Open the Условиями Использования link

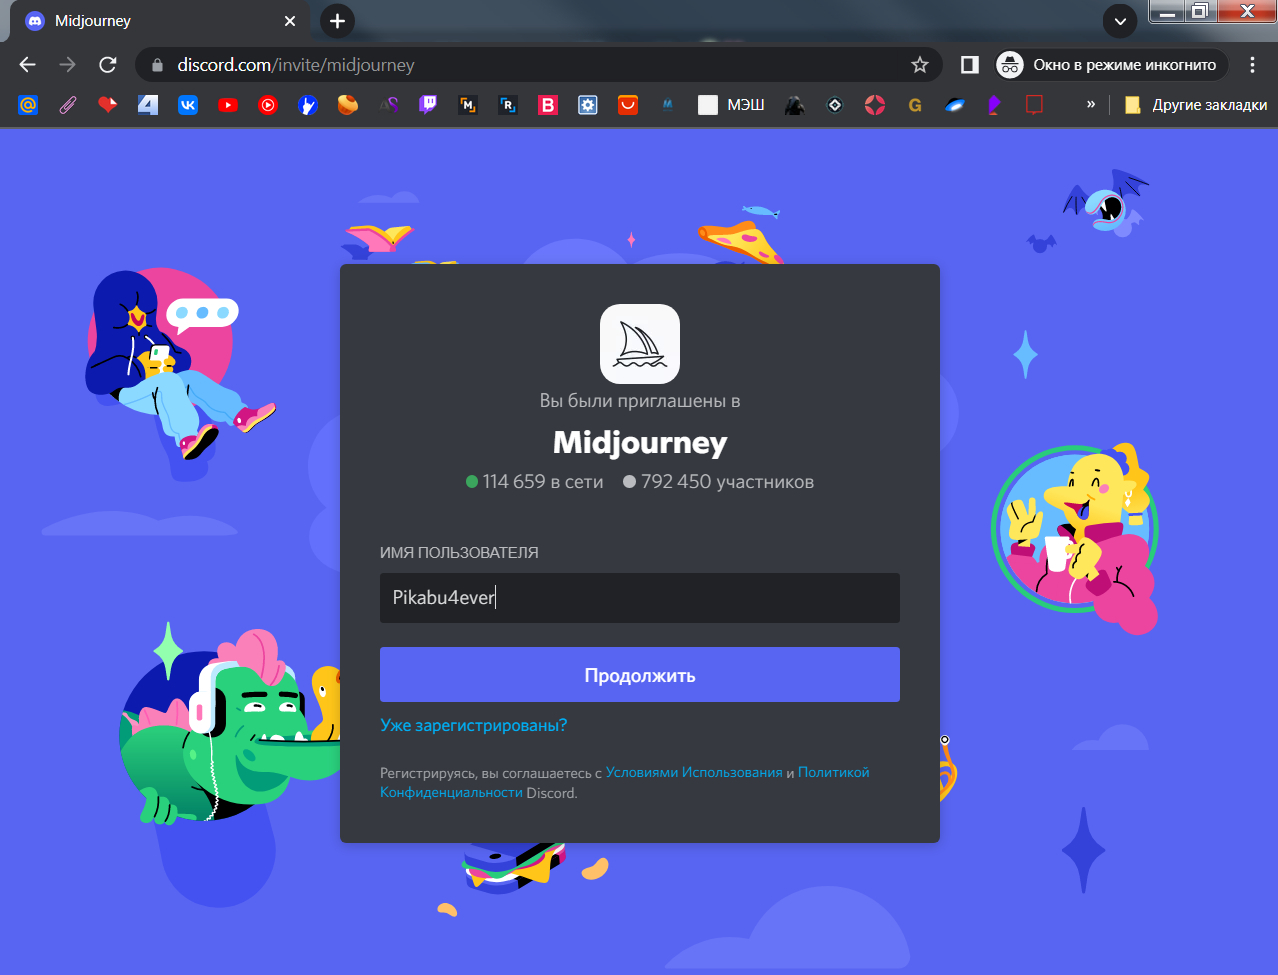click(694, 772)
